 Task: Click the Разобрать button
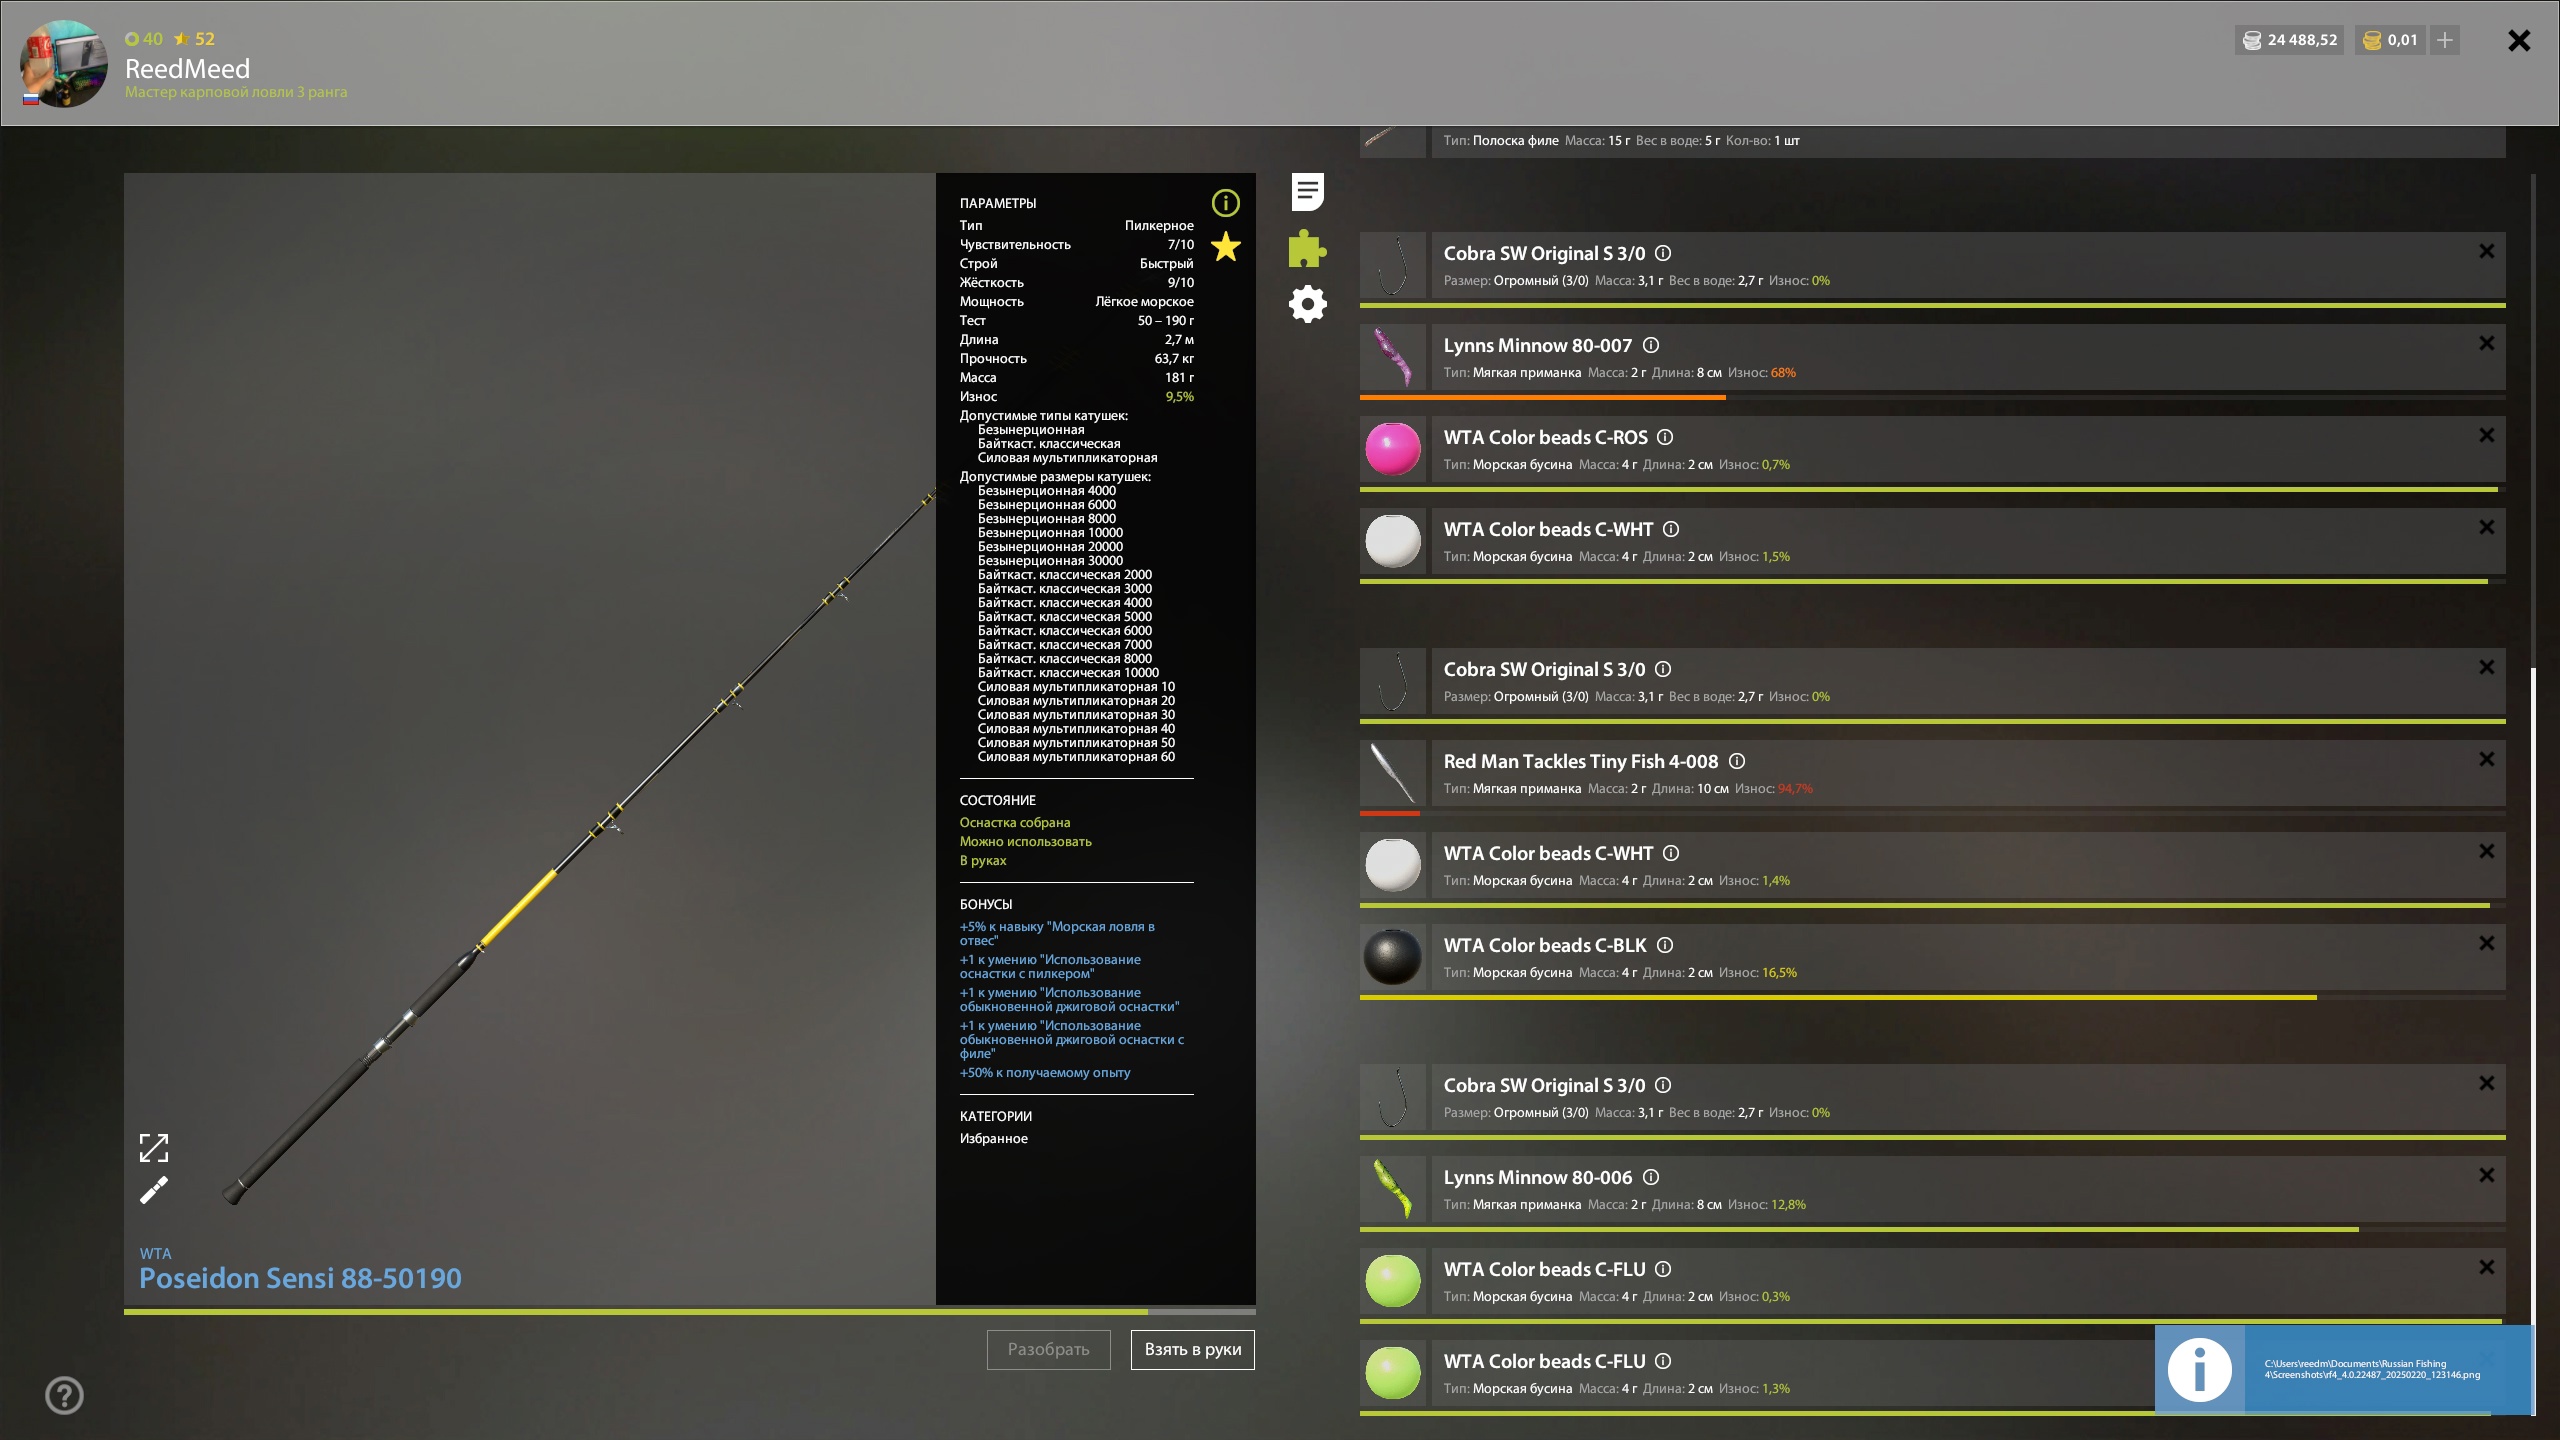(x=1048, y=1349)
